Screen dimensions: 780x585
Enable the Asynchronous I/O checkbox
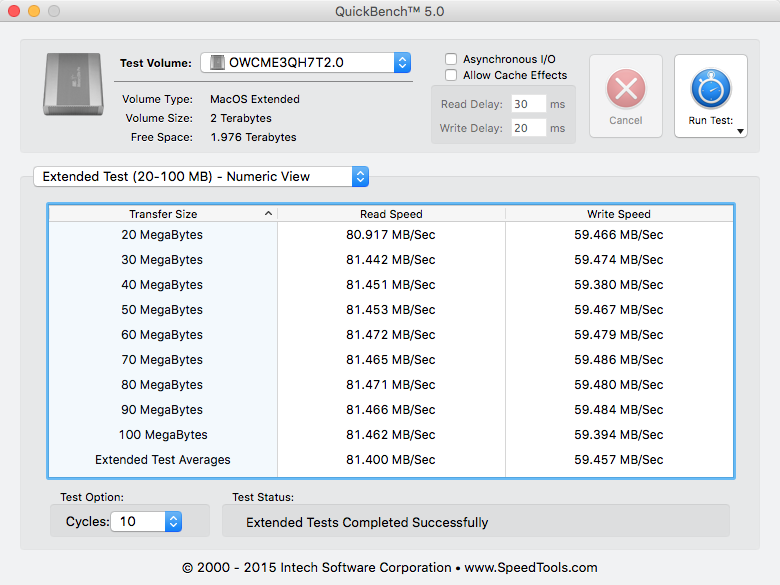[x=452, y=60]
